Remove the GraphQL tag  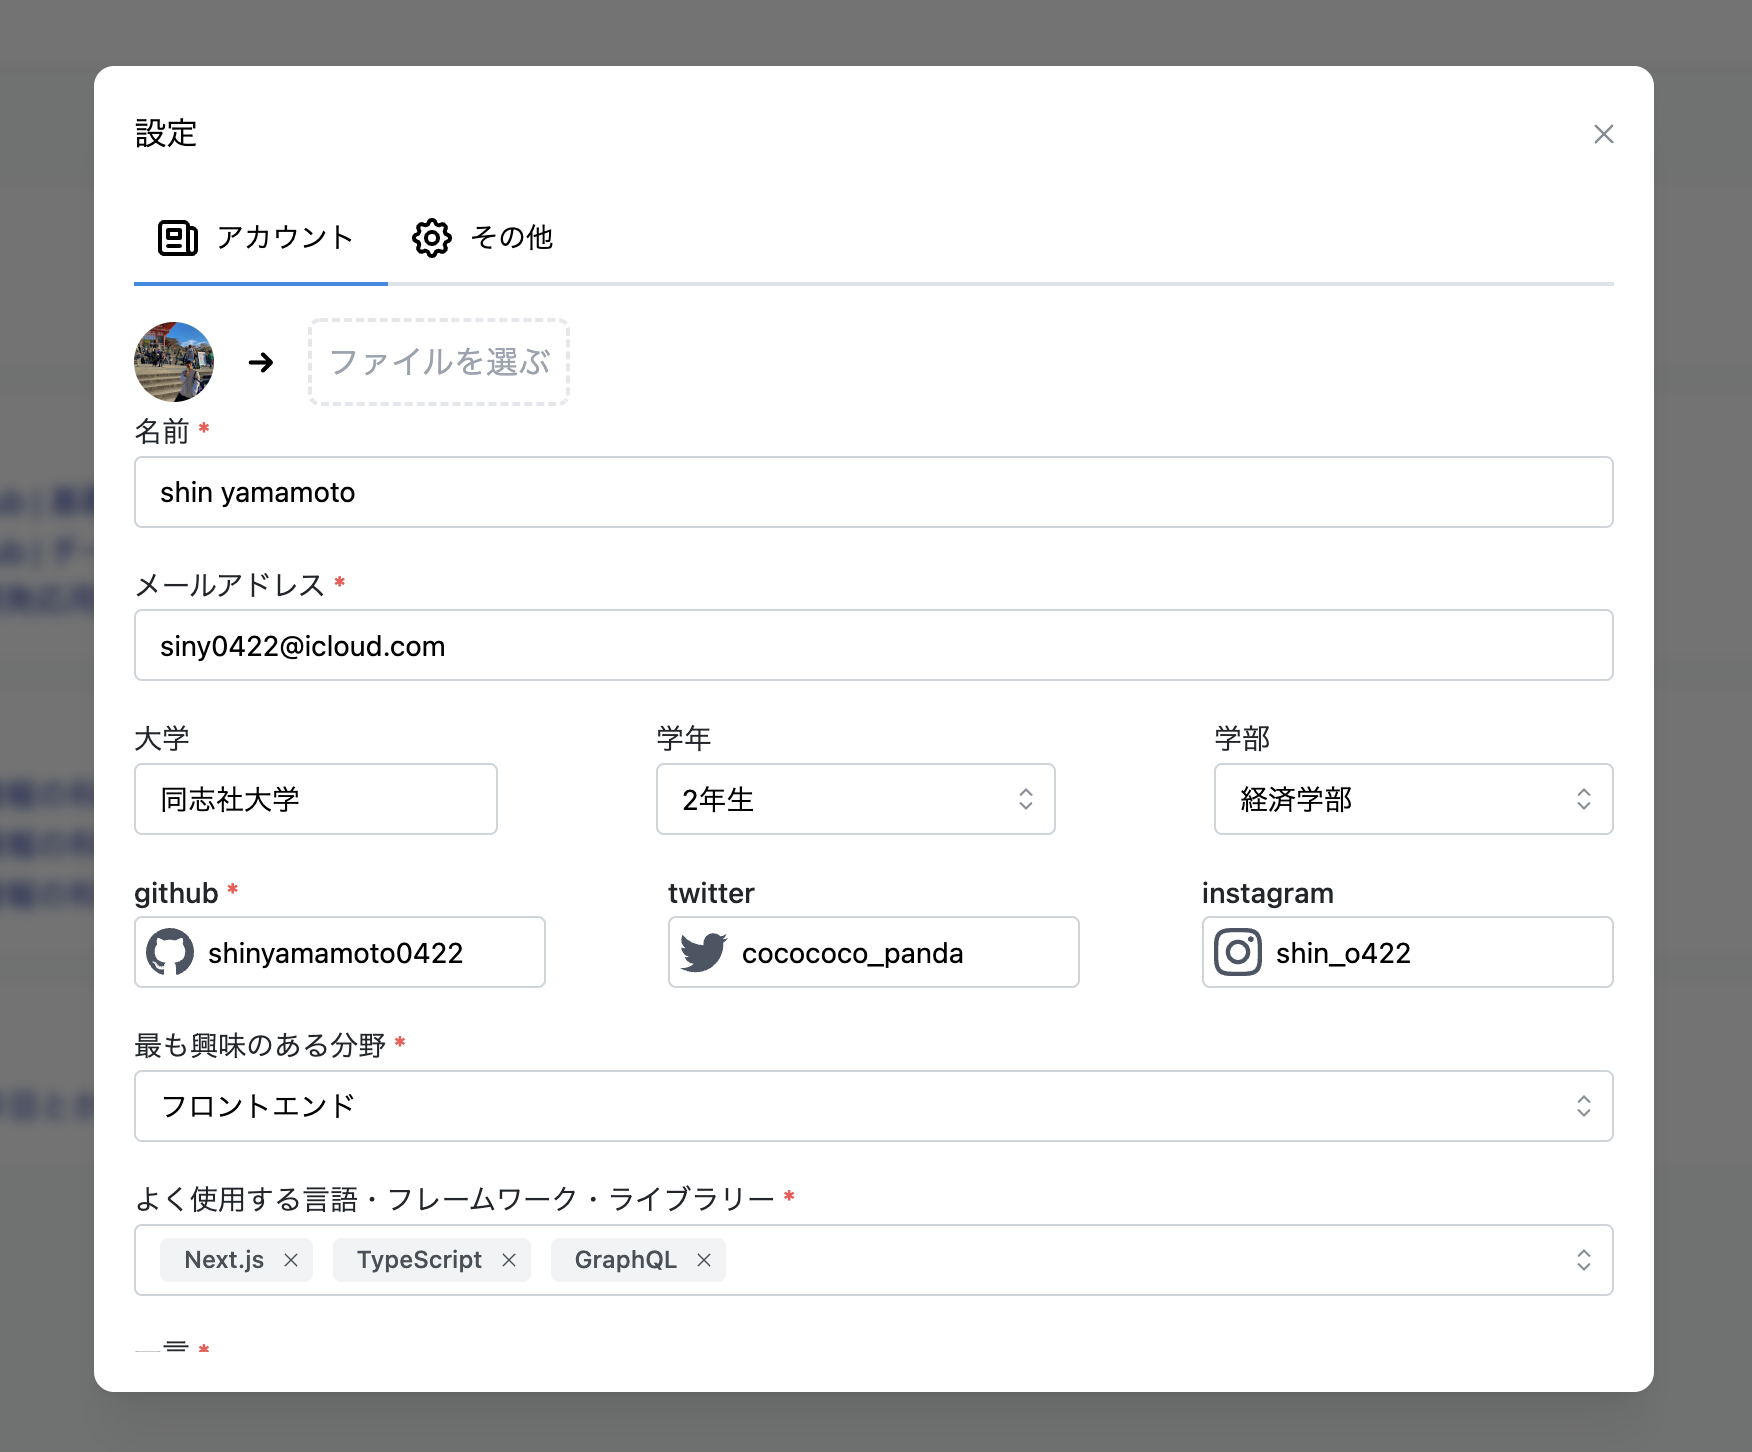click(704, 1260)
